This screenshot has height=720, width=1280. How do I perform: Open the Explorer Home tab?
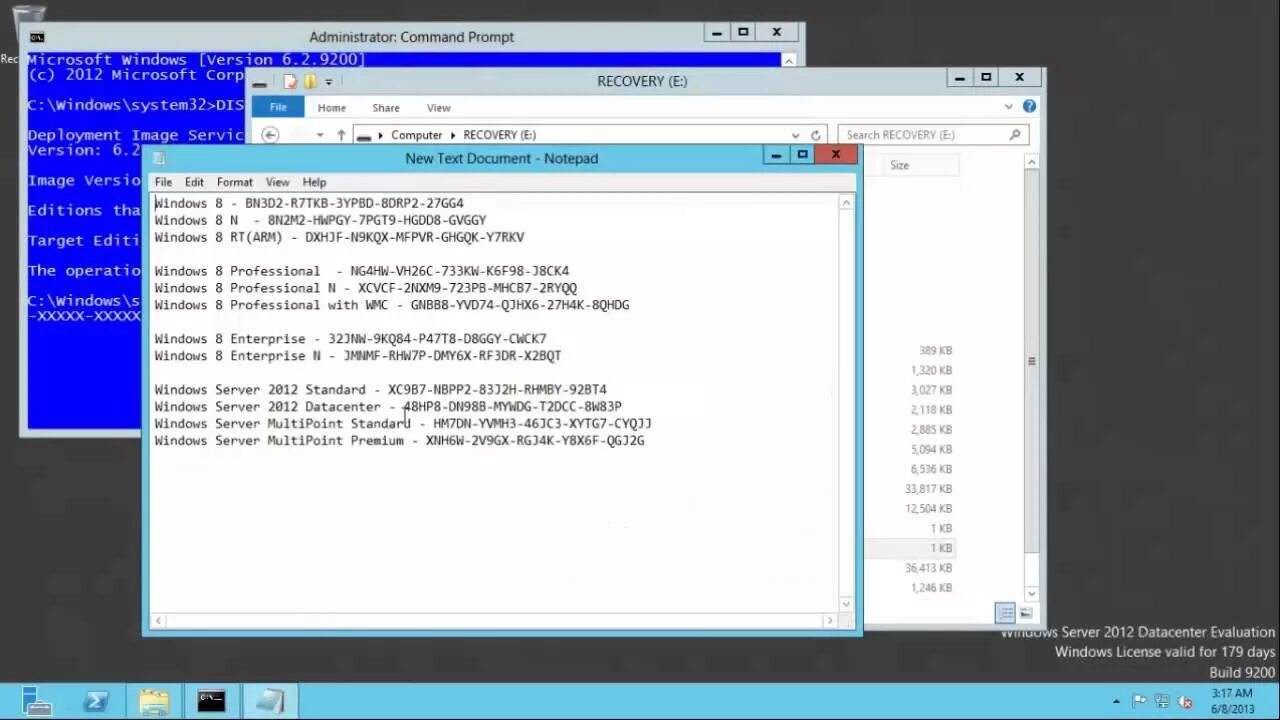pos(332,108)
